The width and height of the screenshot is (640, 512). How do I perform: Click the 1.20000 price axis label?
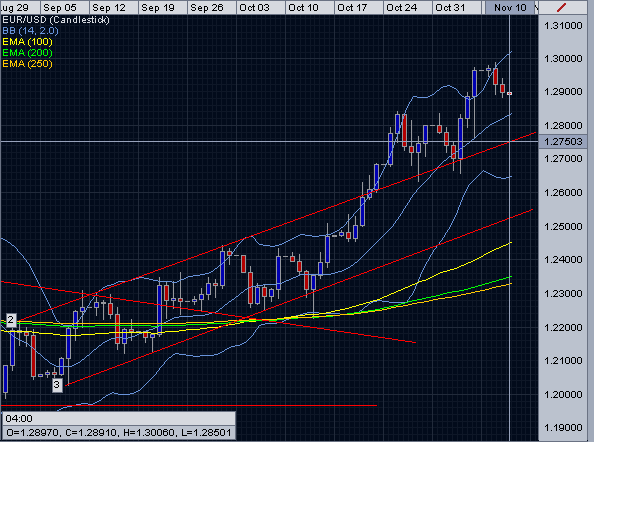pos(563,395)
